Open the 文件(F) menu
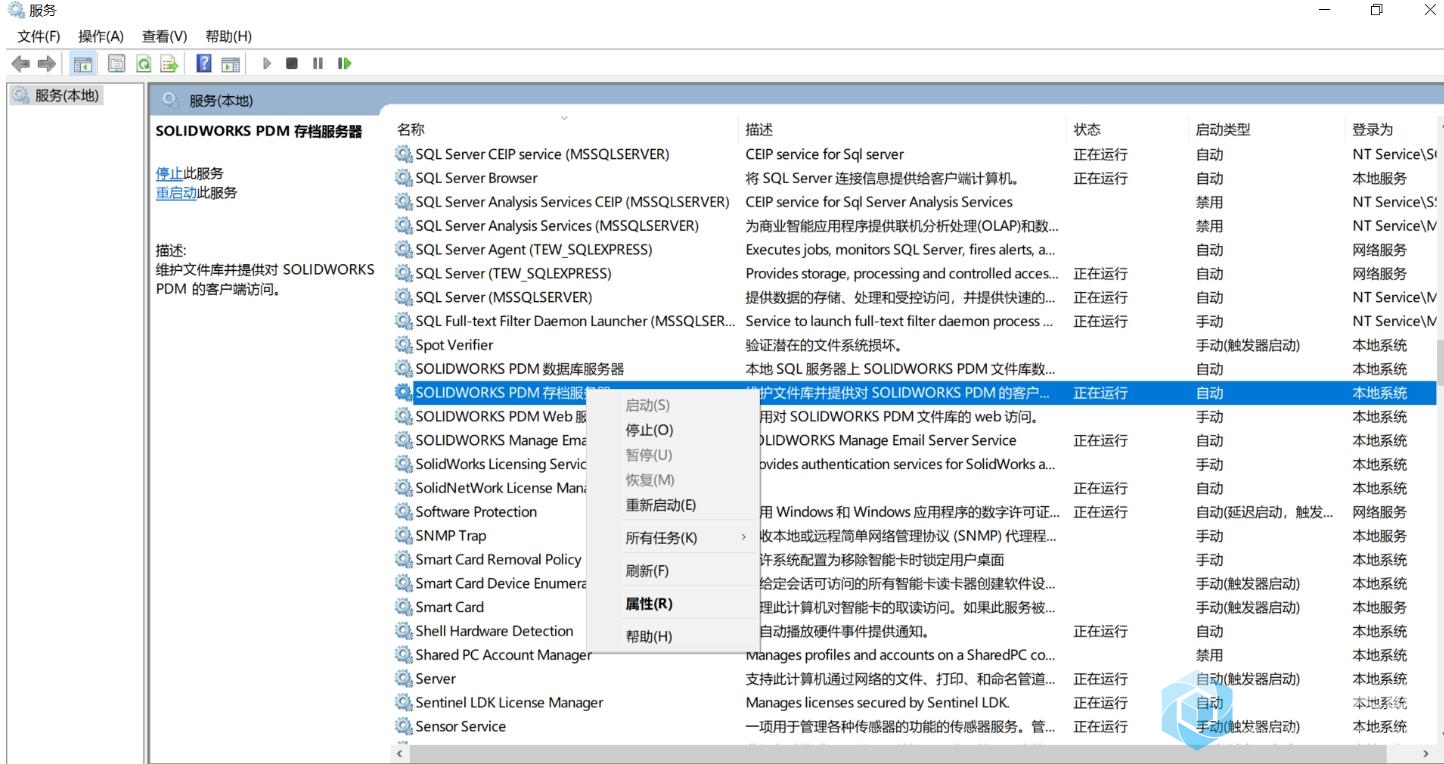Viewport: 1444px width, 764px height. point(39,36)
